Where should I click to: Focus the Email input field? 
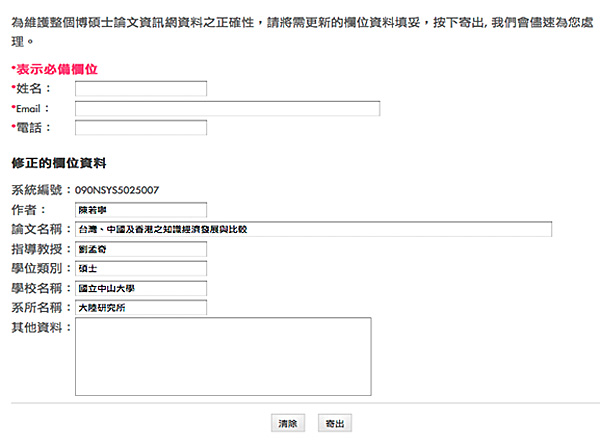tap(227, 108)
